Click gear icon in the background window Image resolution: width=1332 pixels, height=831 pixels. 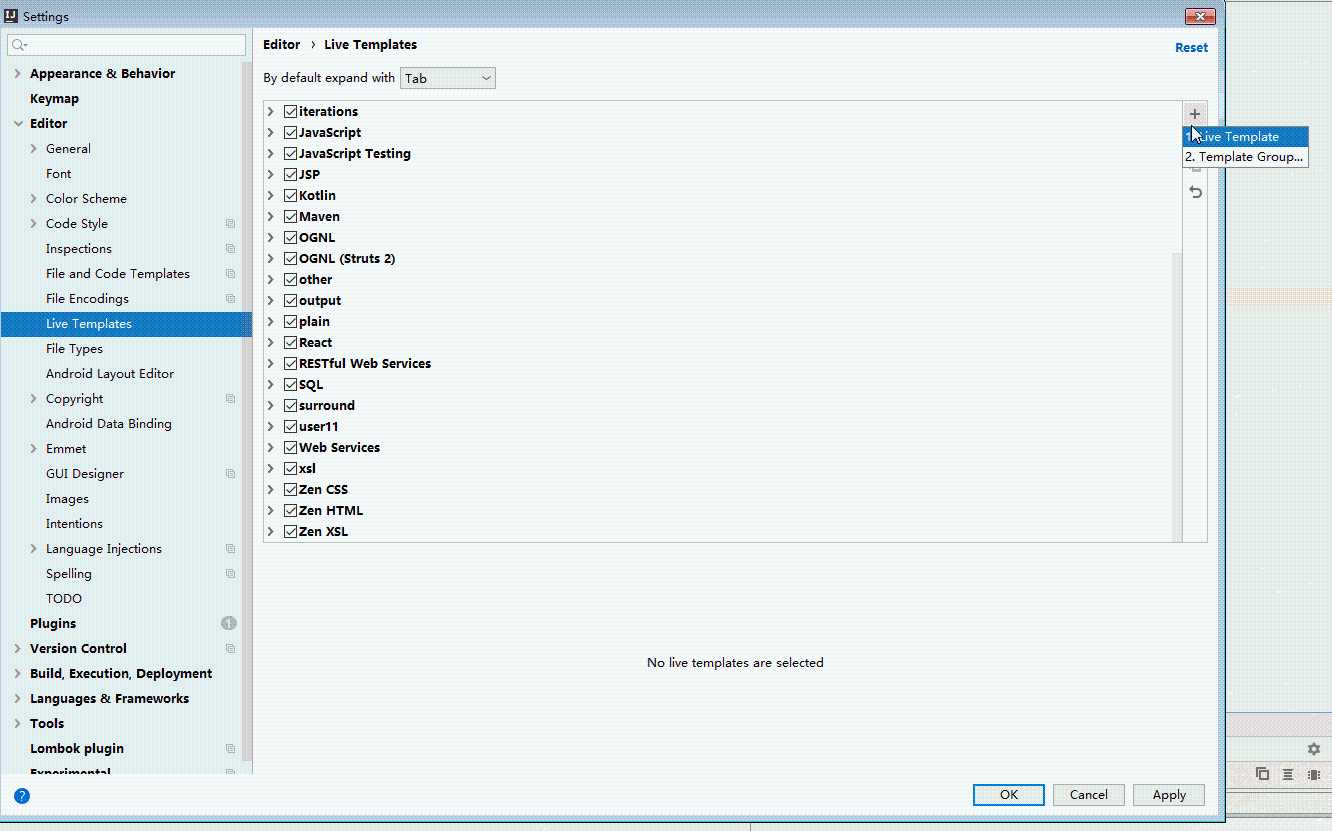click(1314, 749)
